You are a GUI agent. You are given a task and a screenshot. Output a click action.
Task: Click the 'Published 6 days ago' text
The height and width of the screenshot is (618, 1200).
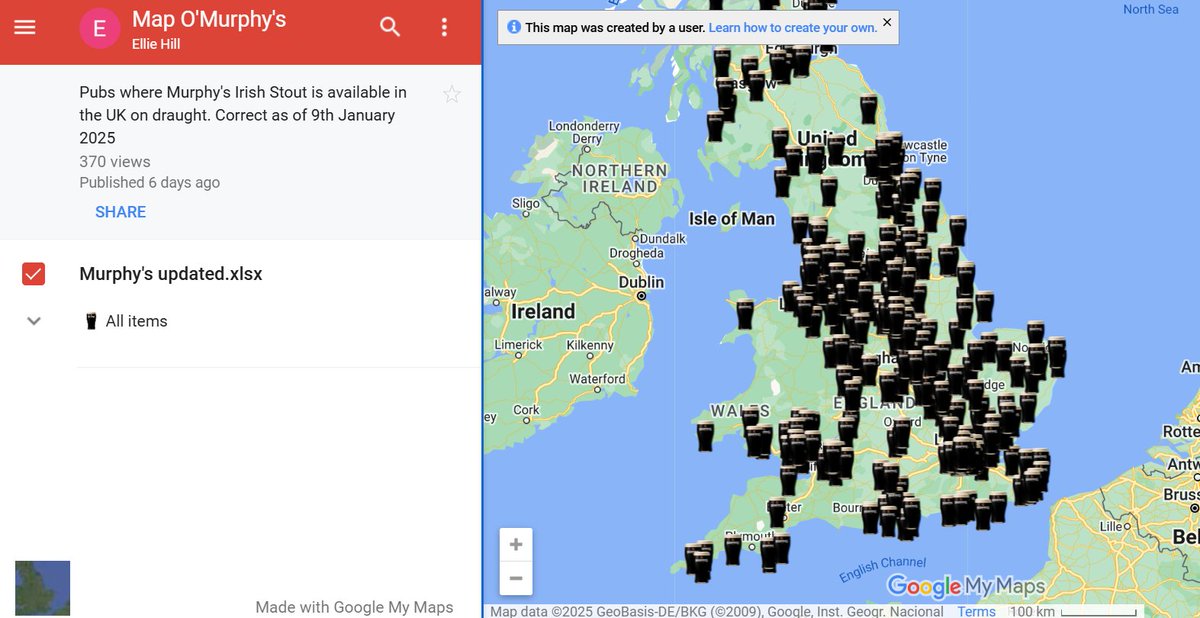150,182
